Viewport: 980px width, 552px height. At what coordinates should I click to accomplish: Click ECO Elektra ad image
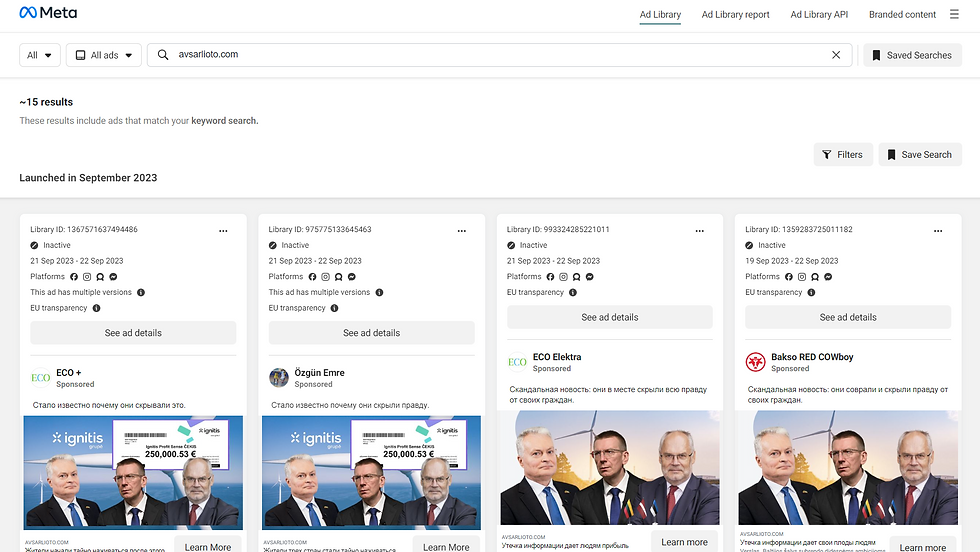609,468
